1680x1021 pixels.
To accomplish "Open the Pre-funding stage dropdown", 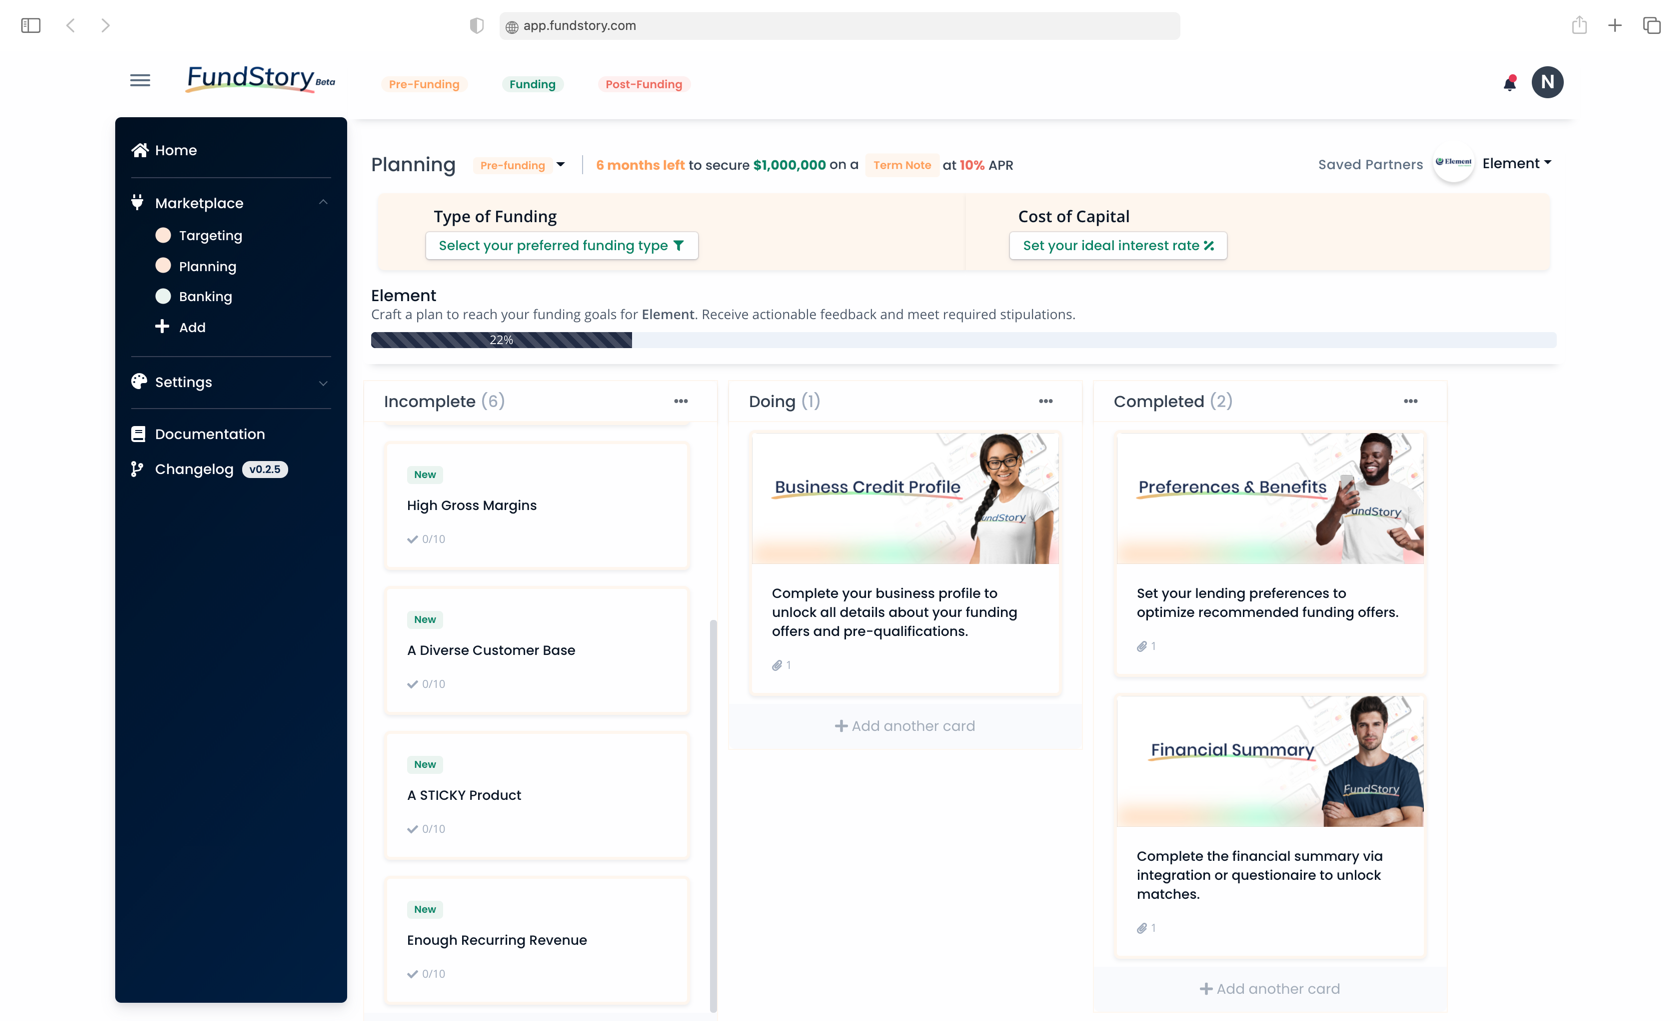I will 521,165.
